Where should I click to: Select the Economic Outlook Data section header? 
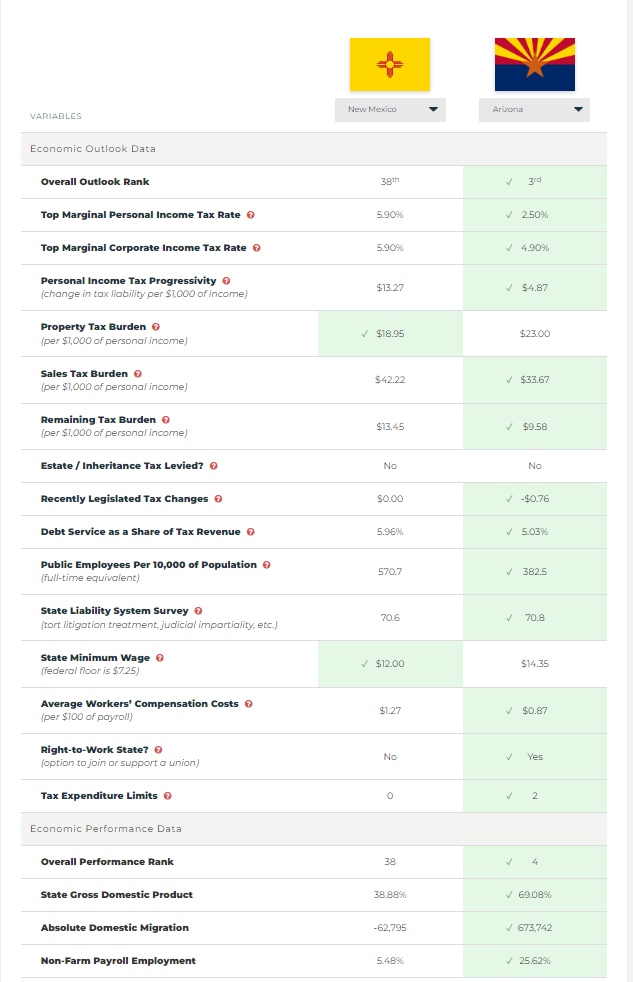(93, 149)
